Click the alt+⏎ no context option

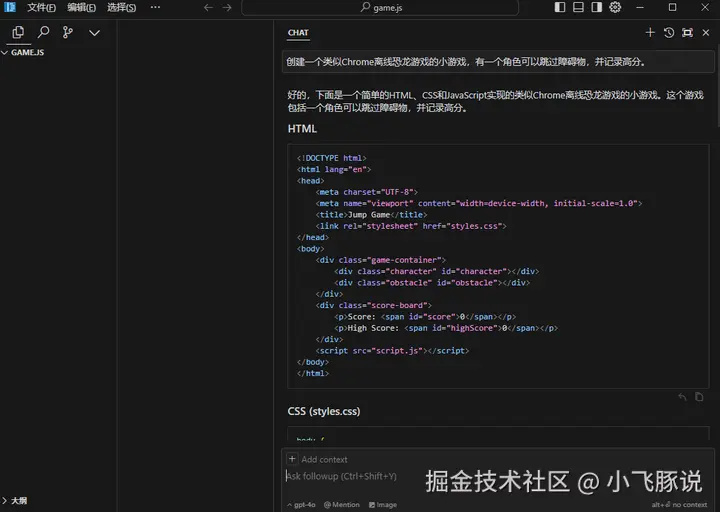(x=679, y=505)
